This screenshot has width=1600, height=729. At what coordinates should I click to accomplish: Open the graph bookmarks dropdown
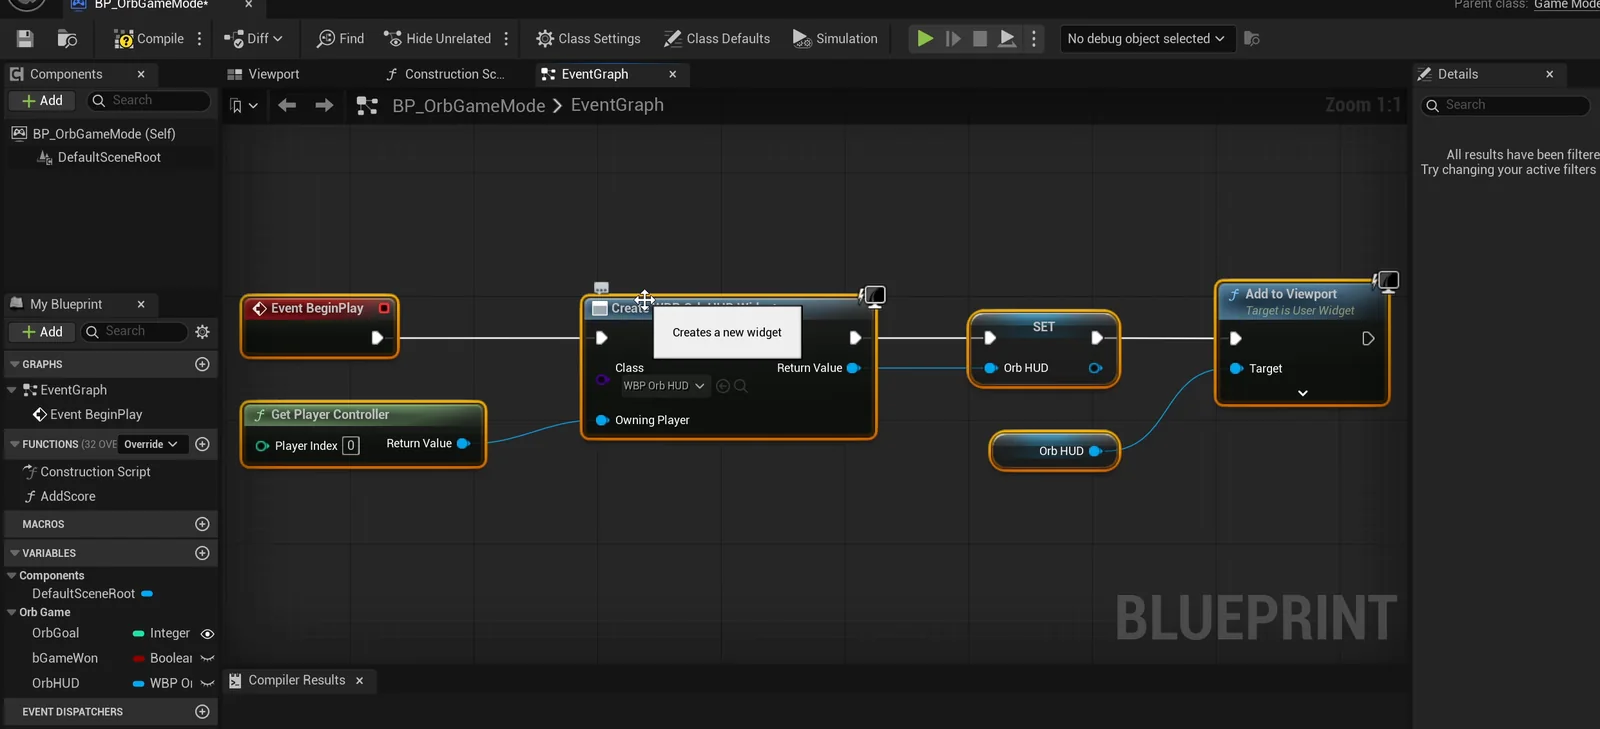point(243,106)
